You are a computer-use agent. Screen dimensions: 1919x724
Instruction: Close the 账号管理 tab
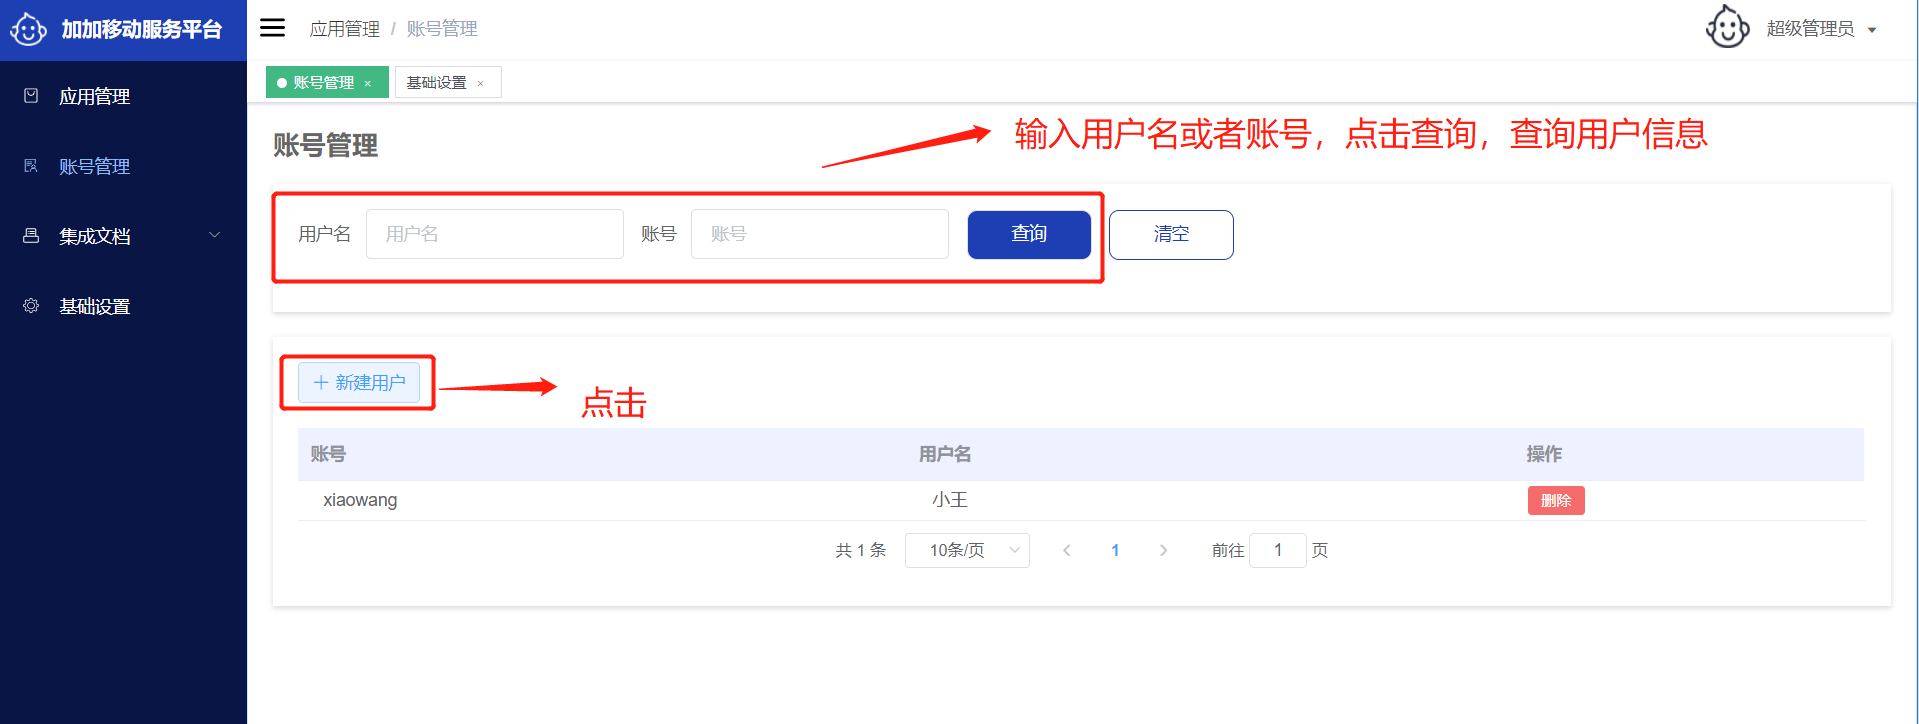point(368,83)
